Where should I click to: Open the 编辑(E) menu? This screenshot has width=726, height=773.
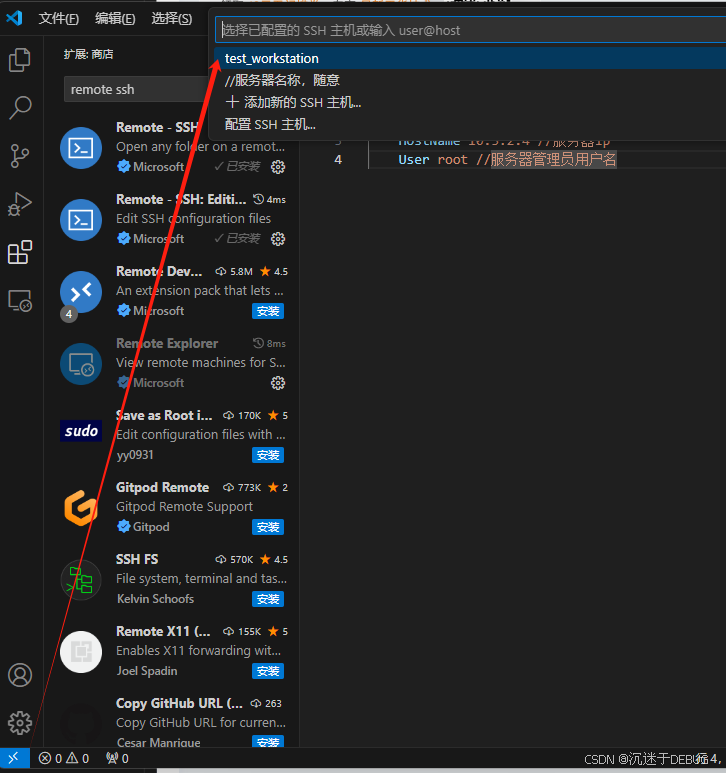[115, 19]
